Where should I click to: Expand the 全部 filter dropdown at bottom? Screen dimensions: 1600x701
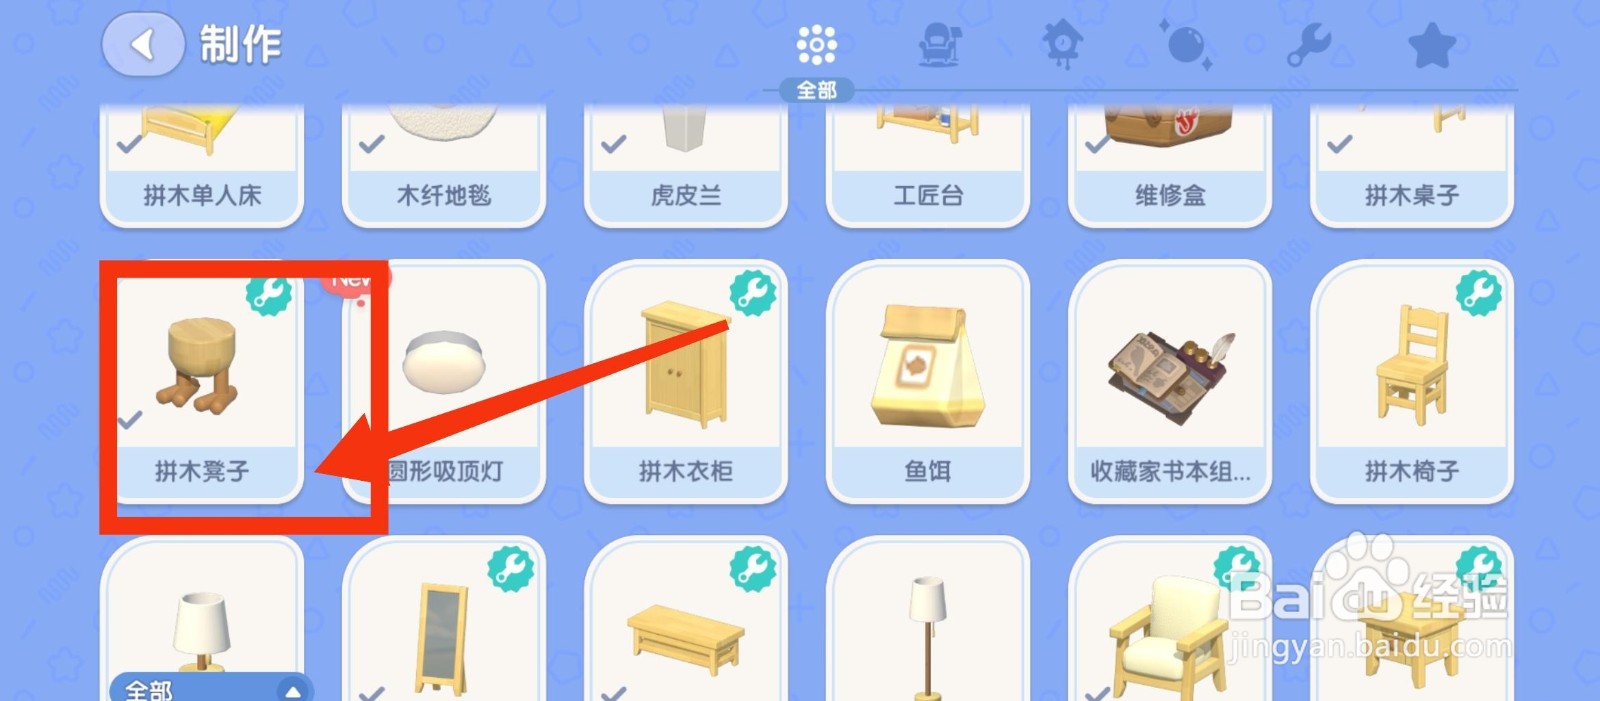[x=212, y=688]
